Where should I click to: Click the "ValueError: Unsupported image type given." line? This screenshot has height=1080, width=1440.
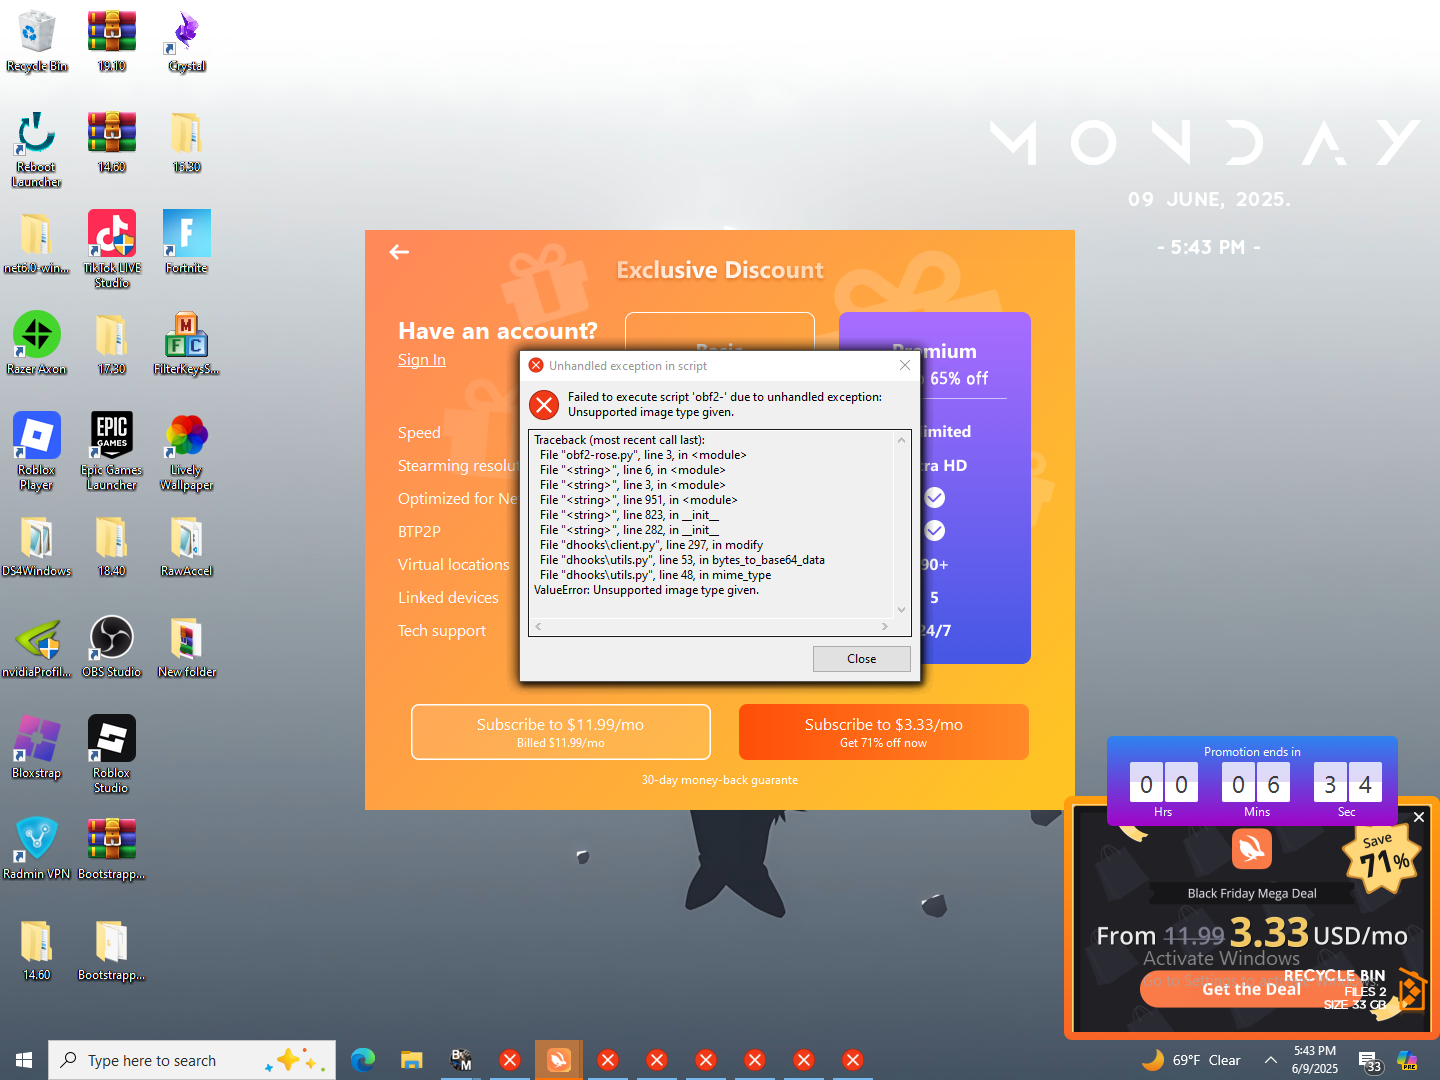[x=646, y=590]
